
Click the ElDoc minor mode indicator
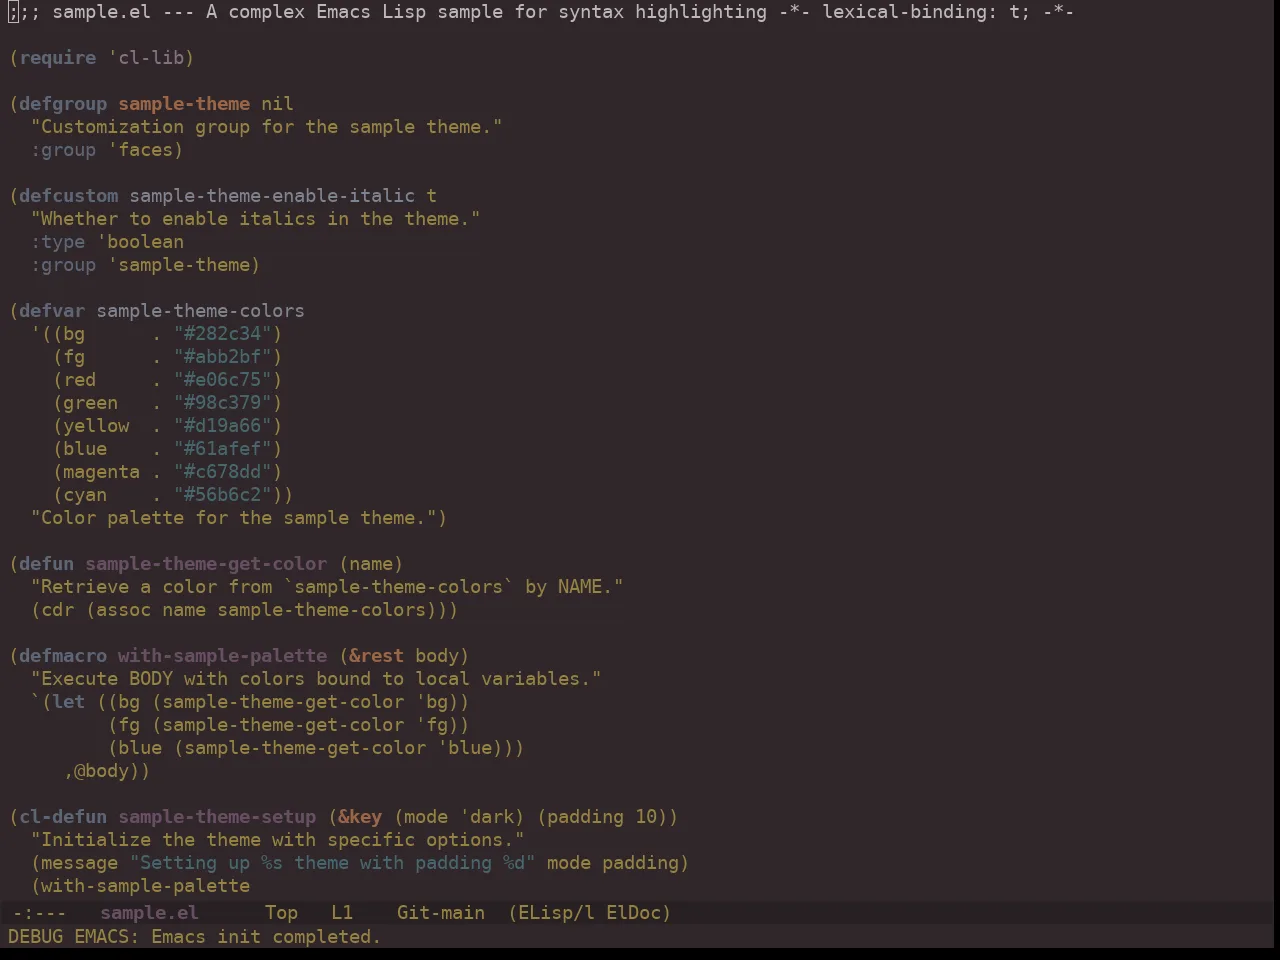pyautogui.click(x=633, y=913)
